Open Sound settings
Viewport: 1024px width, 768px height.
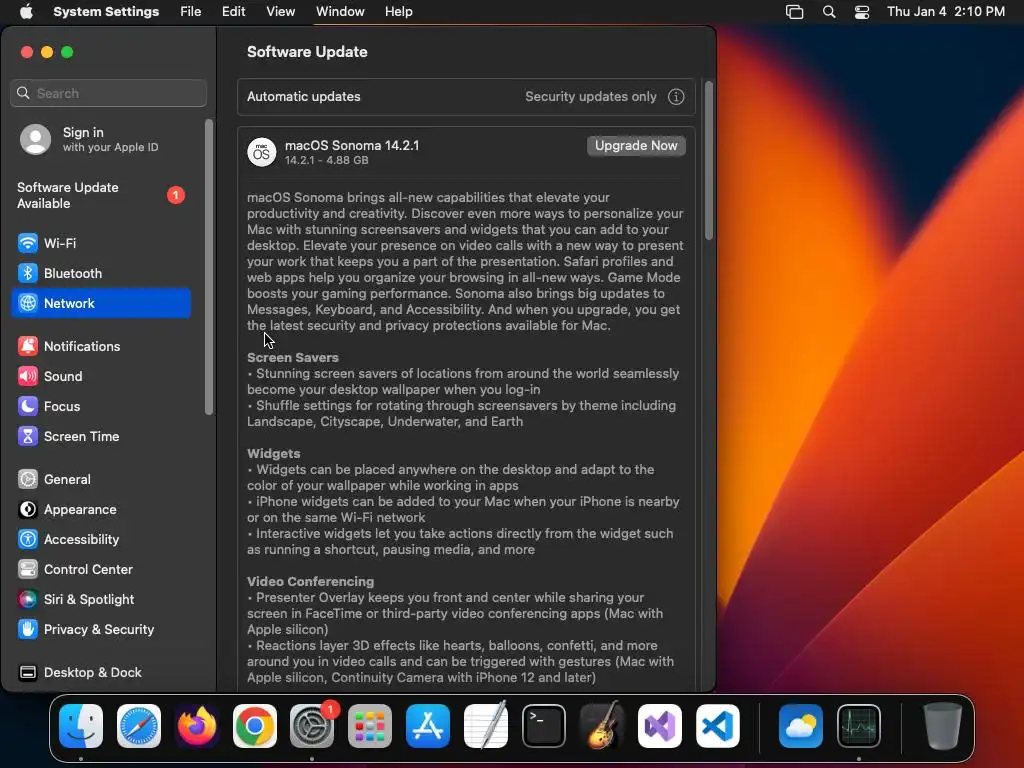pos(101,376)
